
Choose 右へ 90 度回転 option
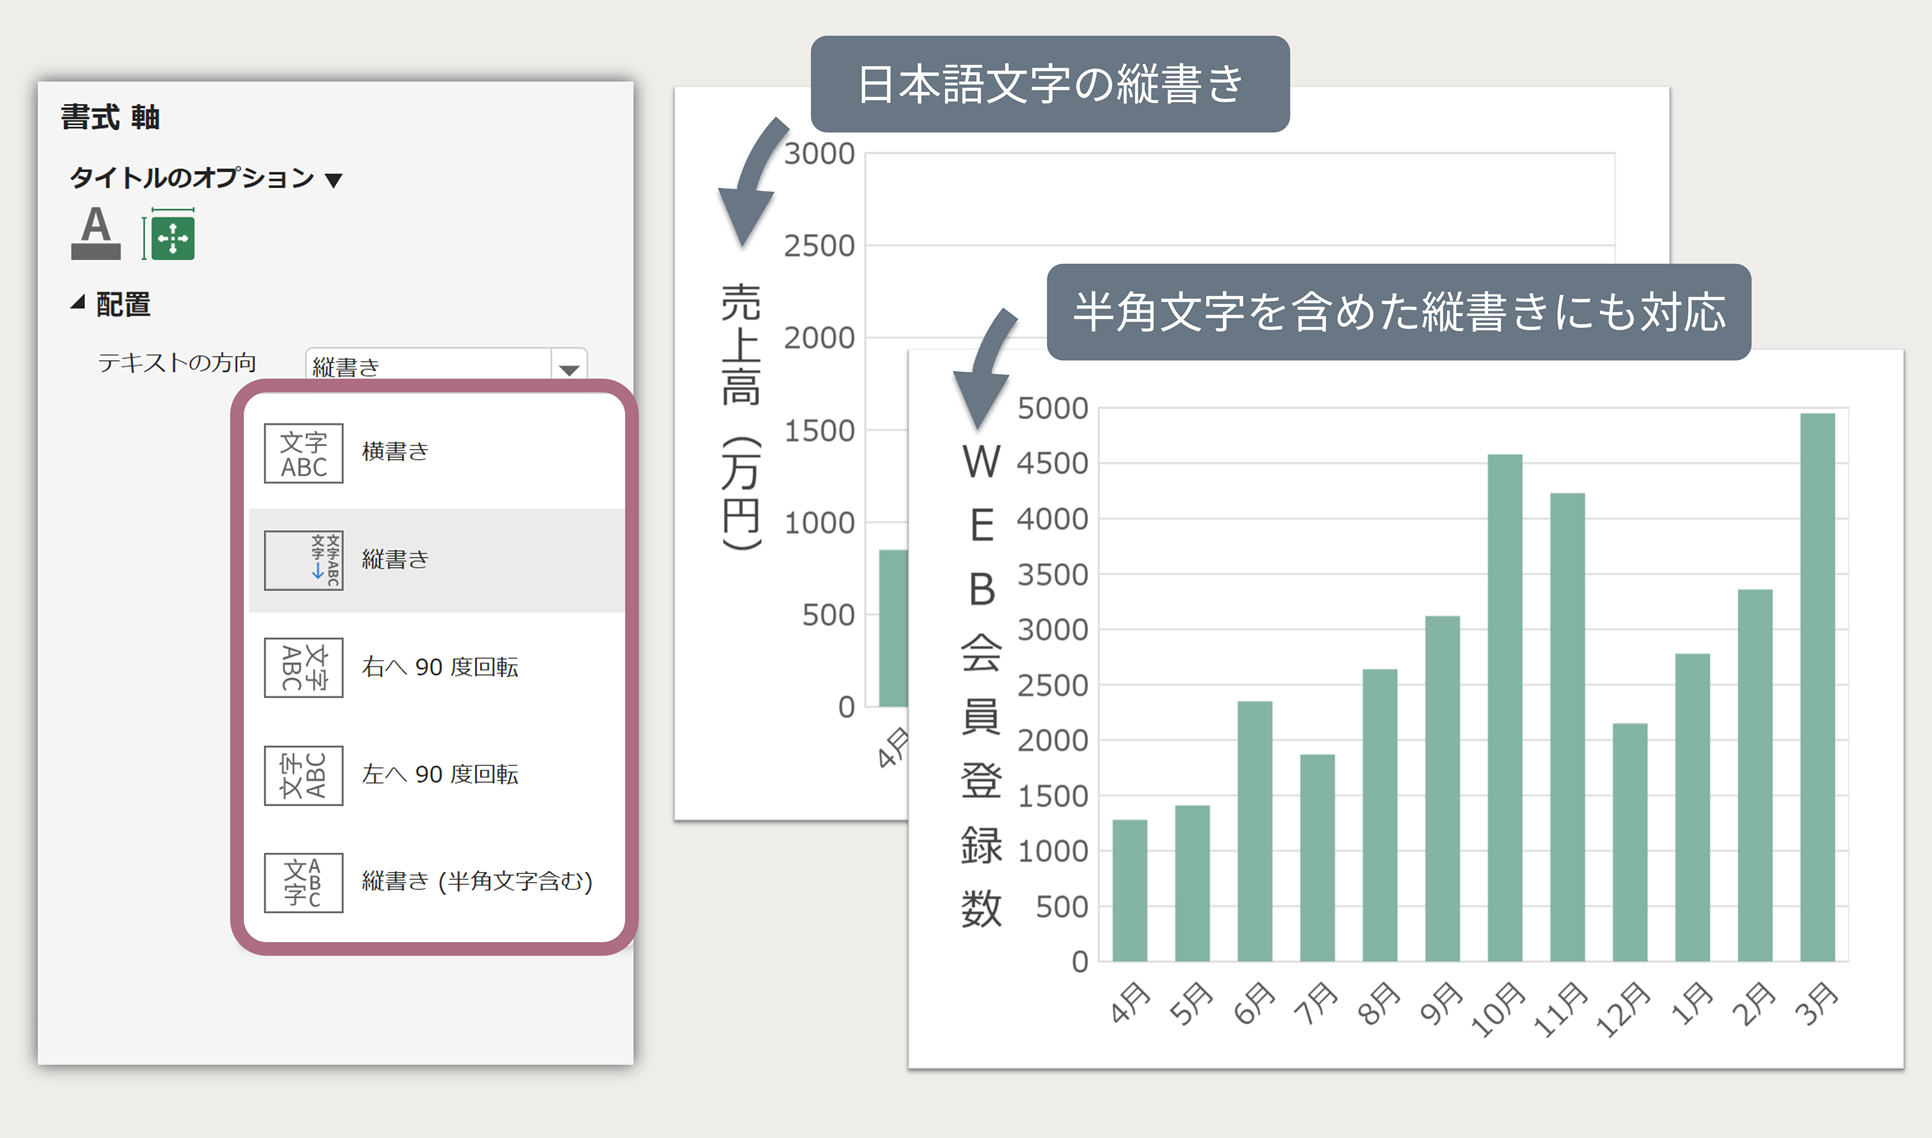click(x=437, y=667)
